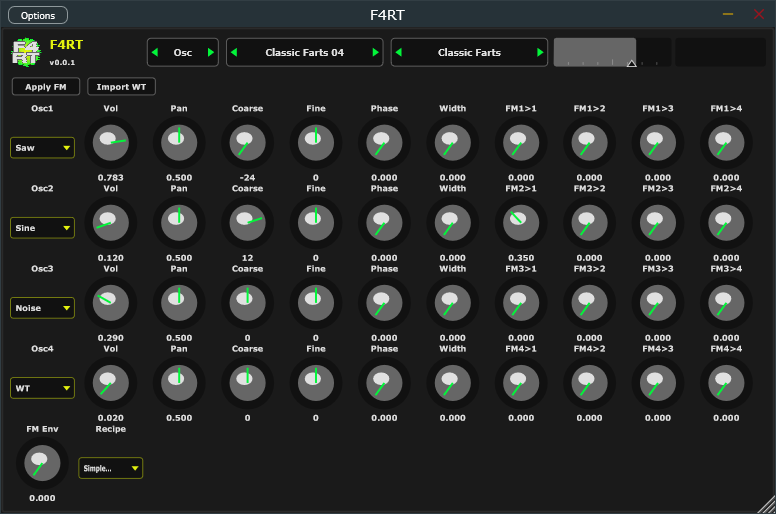Click the Import WT button
This screenshot has width=776, height=514.
pyautogui.click(x=121, y=87)
